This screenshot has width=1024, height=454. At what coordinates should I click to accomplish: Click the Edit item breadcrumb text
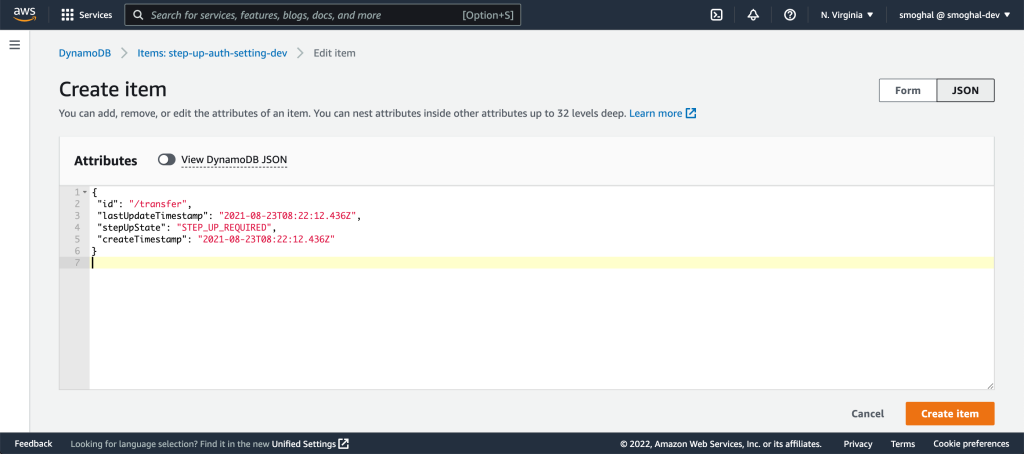(334, 53)
